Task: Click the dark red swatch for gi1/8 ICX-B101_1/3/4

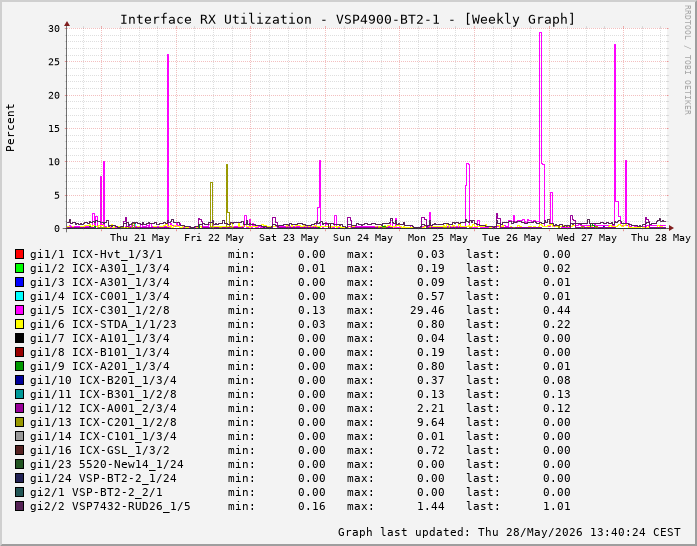Action: click(x=19, y=352)
